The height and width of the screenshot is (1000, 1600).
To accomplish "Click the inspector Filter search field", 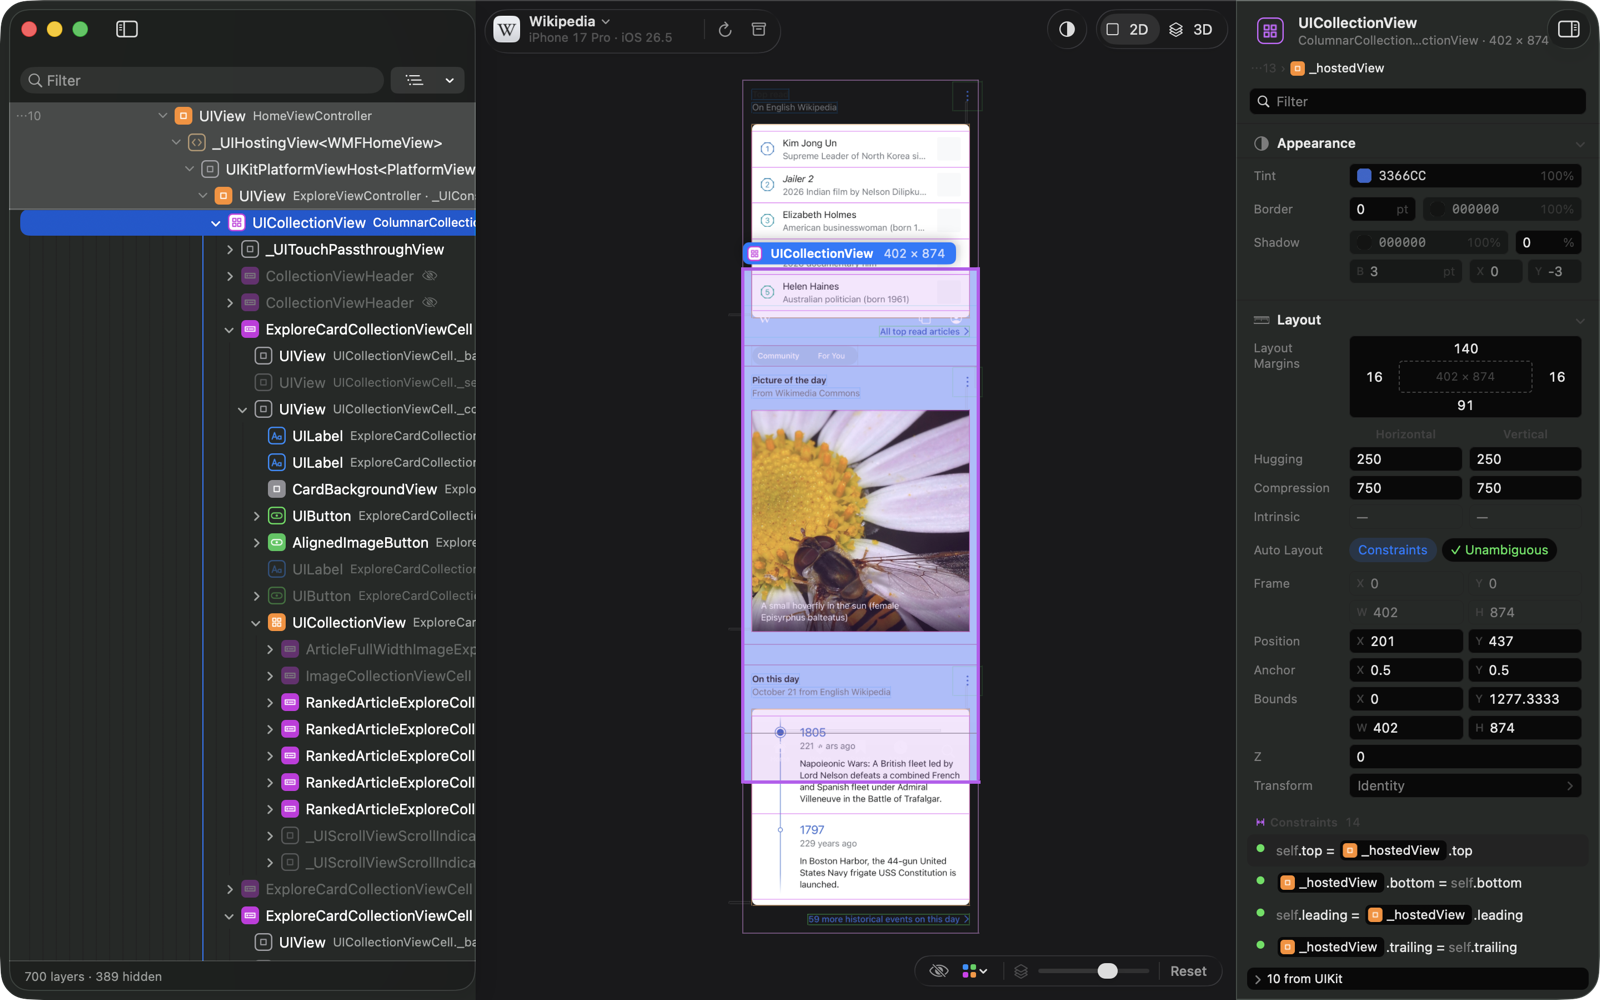I will point(1418,101).
